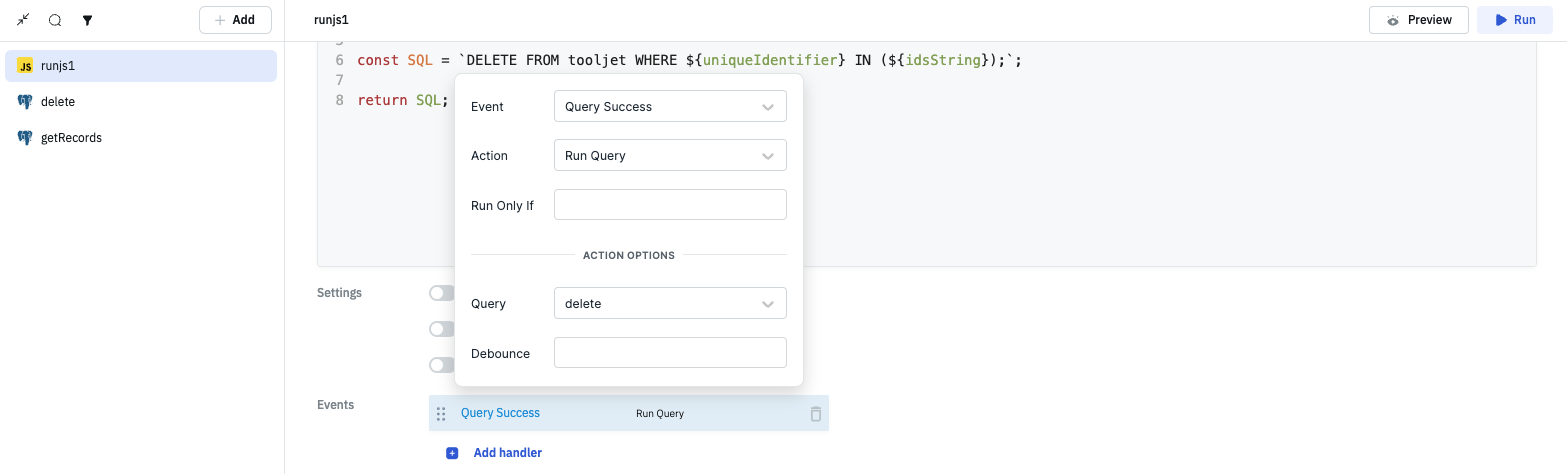Click the Add handler link
This screenshot has width=1567, height=474.
click(x=507, y=453)
